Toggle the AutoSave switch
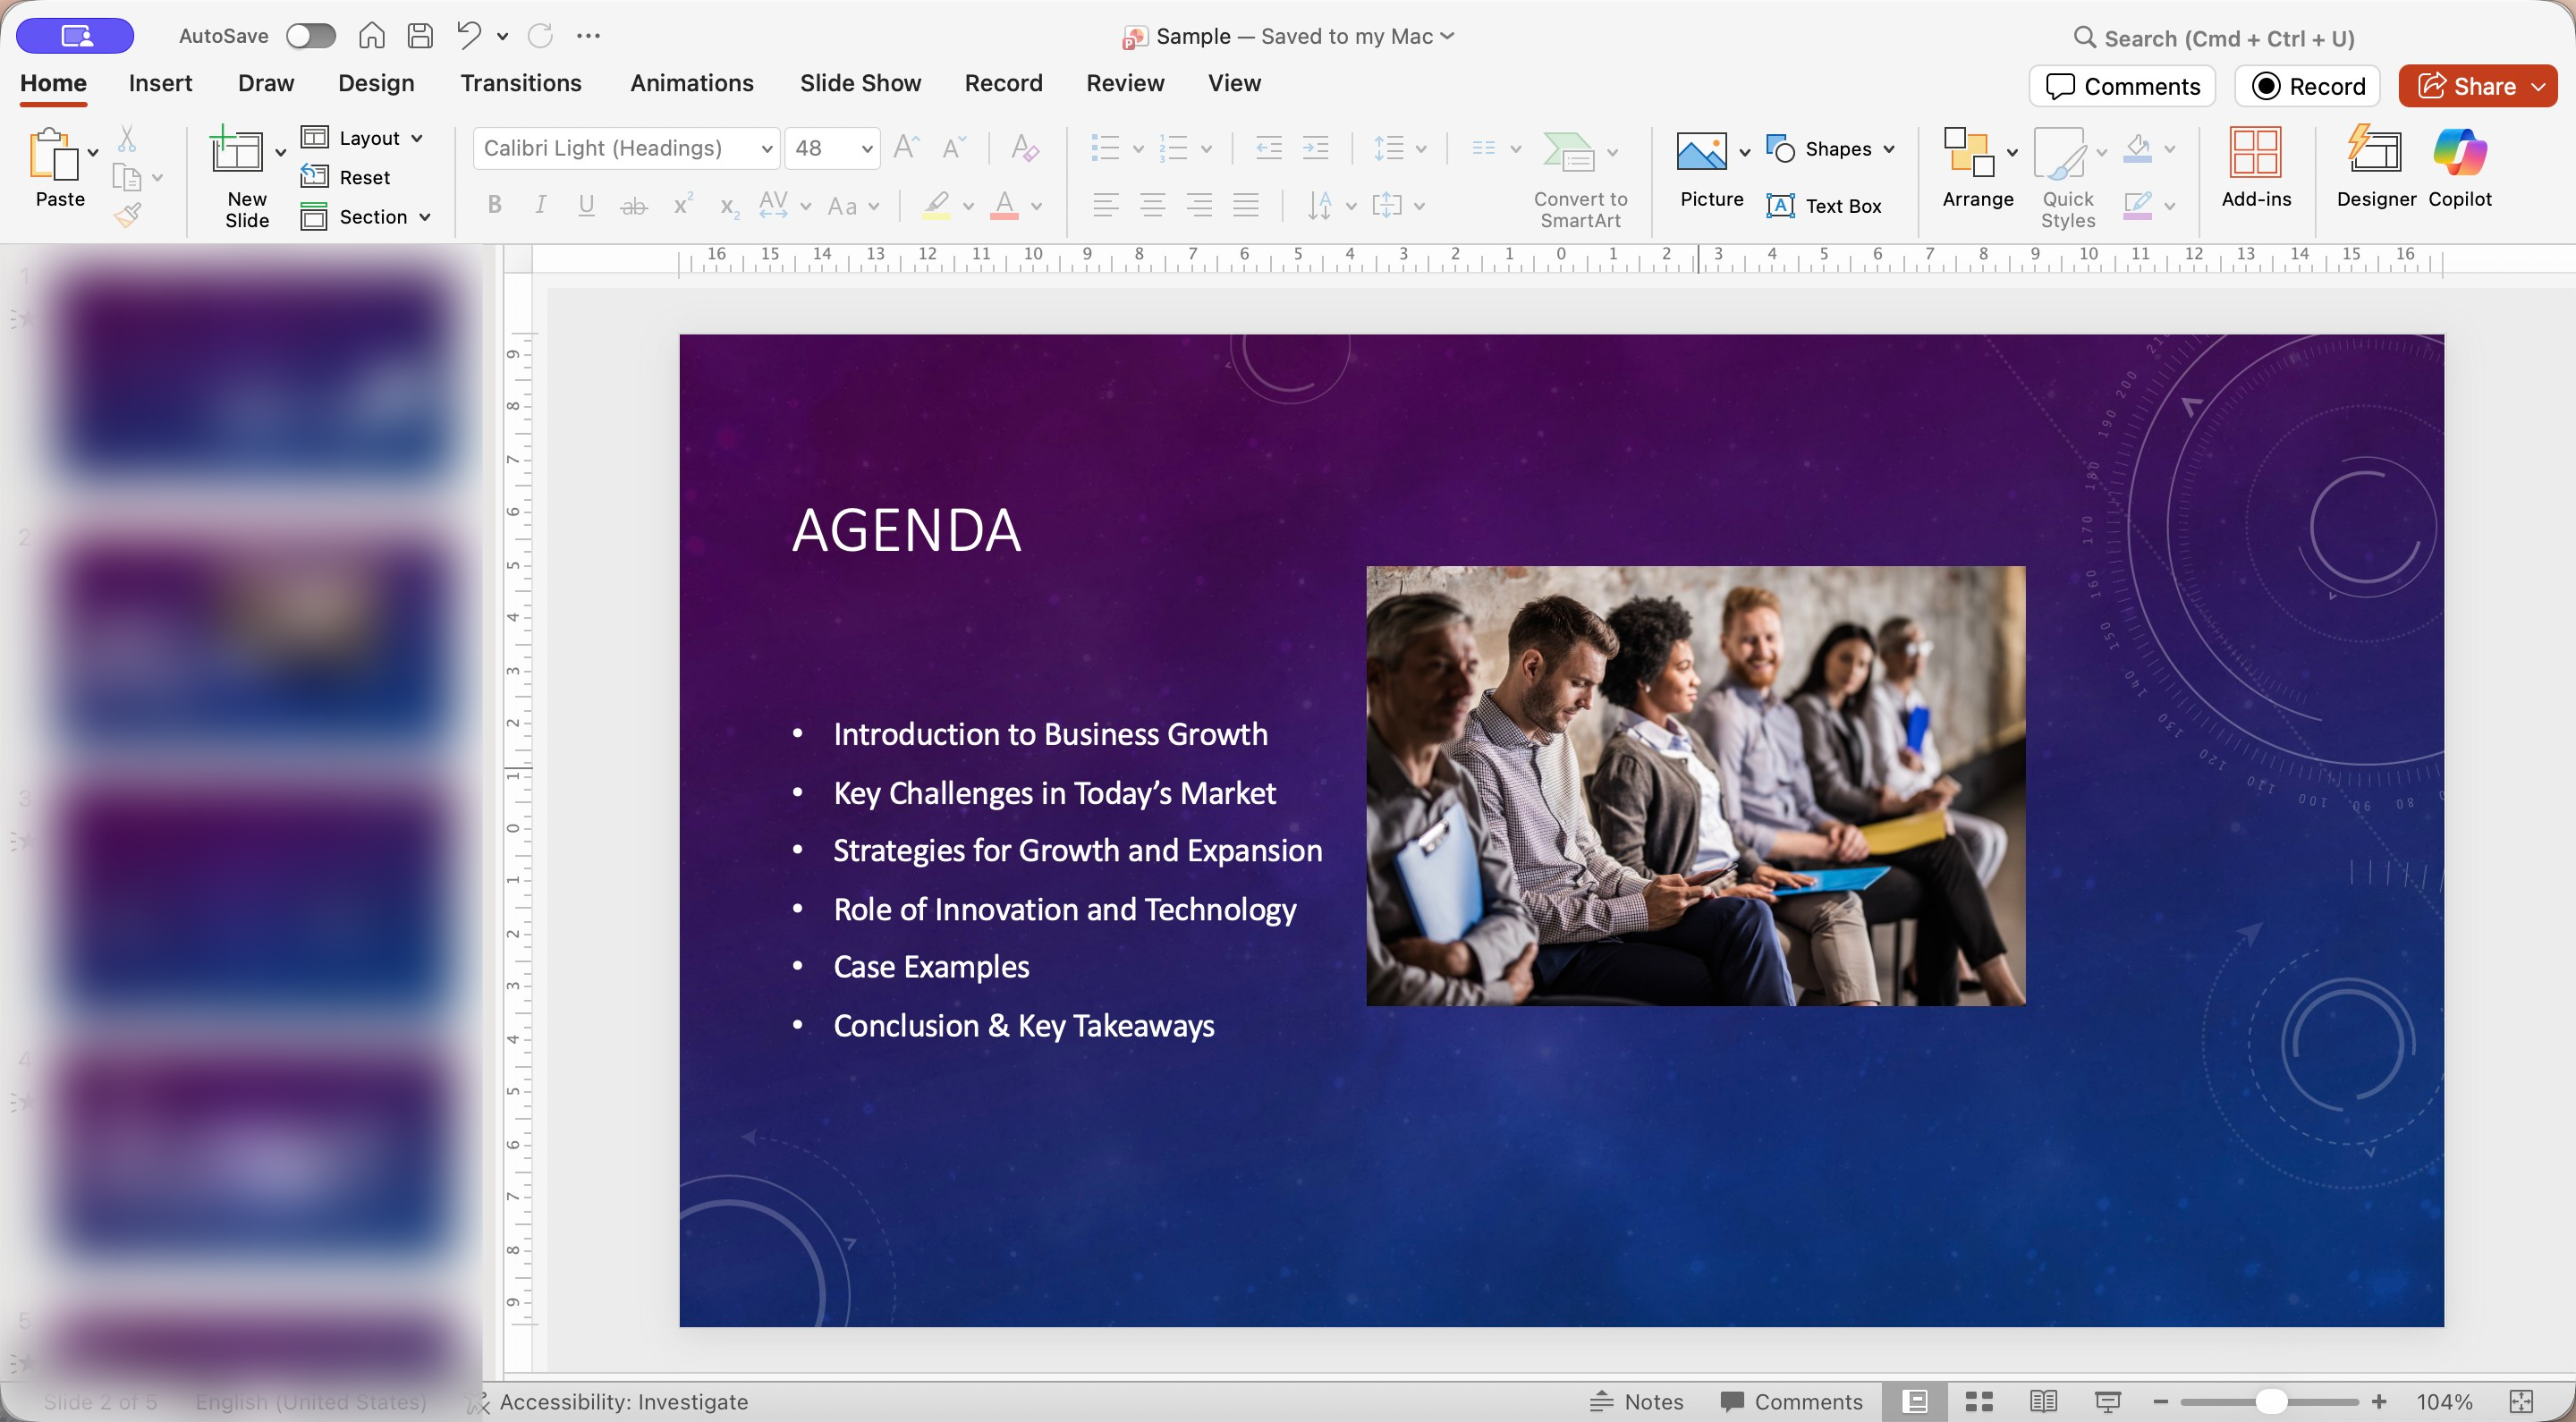2576x1422 pixels. [x=310, y=36]
